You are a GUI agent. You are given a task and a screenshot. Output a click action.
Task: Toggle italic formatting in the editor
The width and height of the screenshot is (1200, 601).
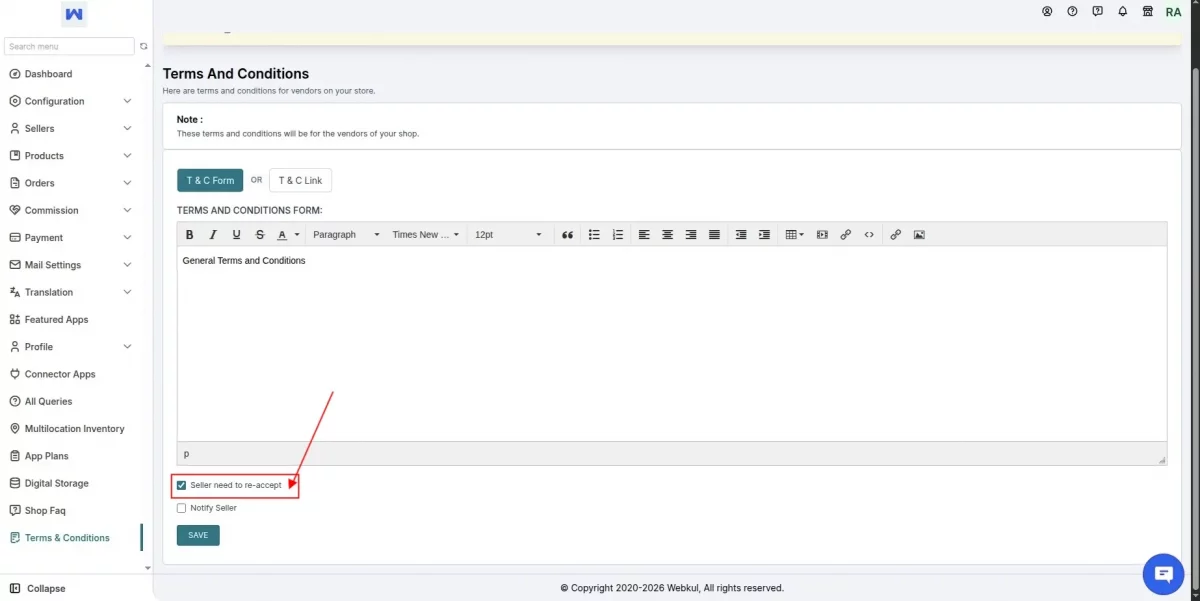point(213,235)
